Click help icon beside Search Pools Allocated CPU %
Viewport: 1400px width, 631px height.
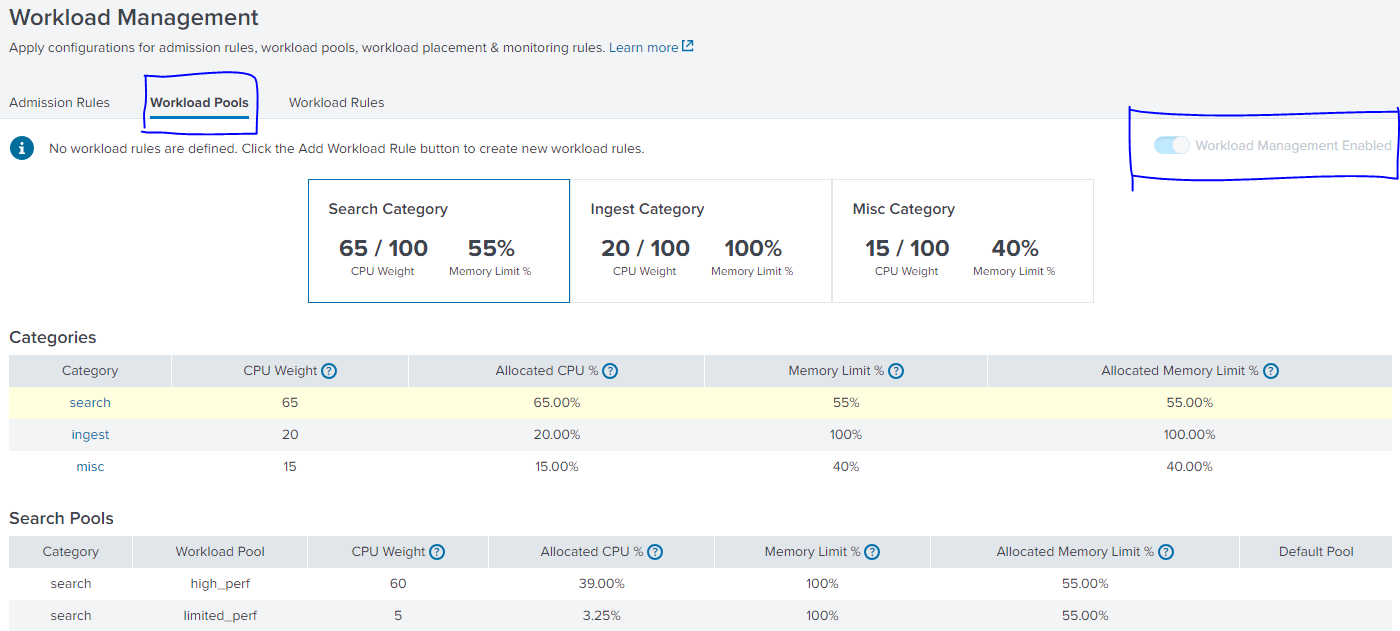(653, 552)
